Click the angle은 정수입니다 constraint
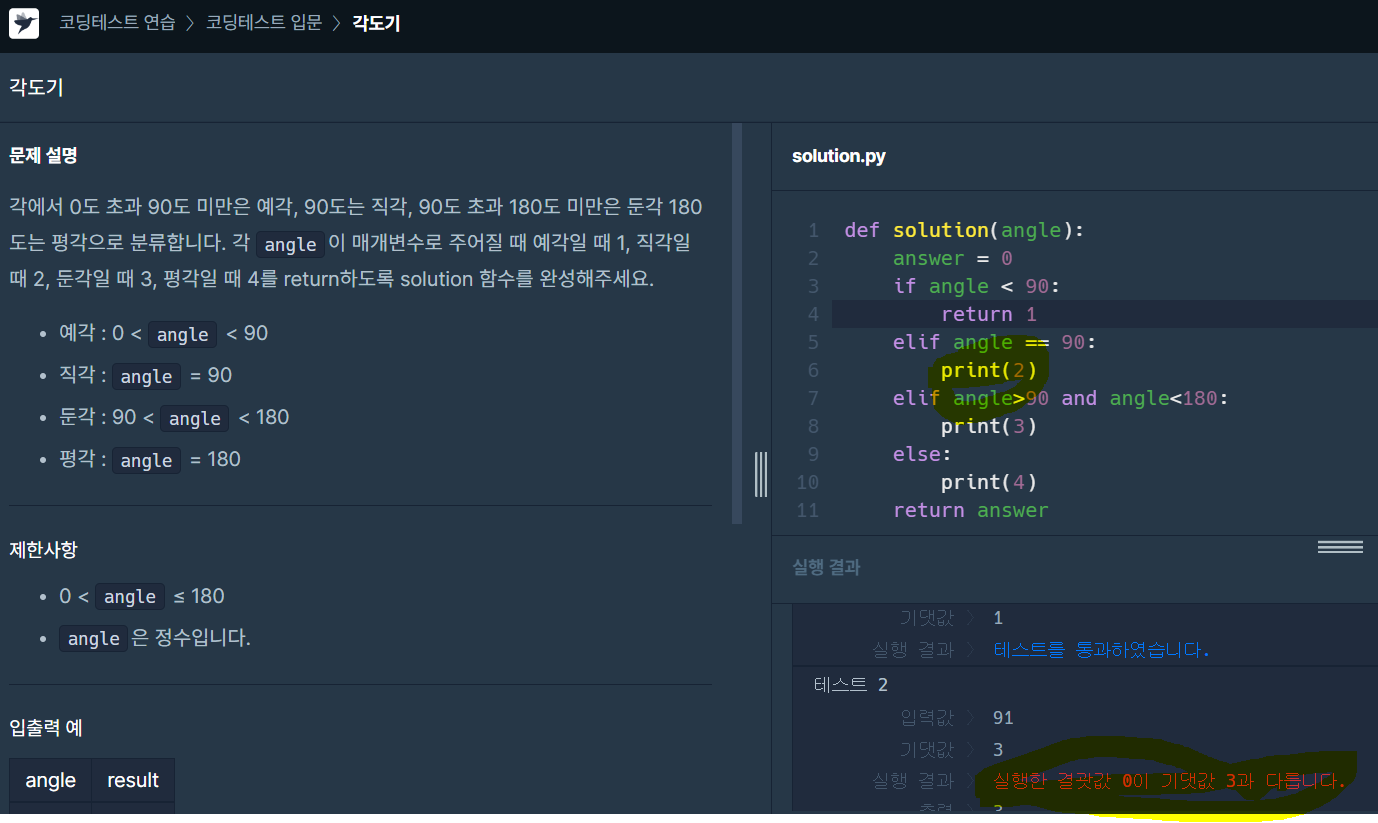The width and height of the screenshot is (1378, 823). pos(155,638)
